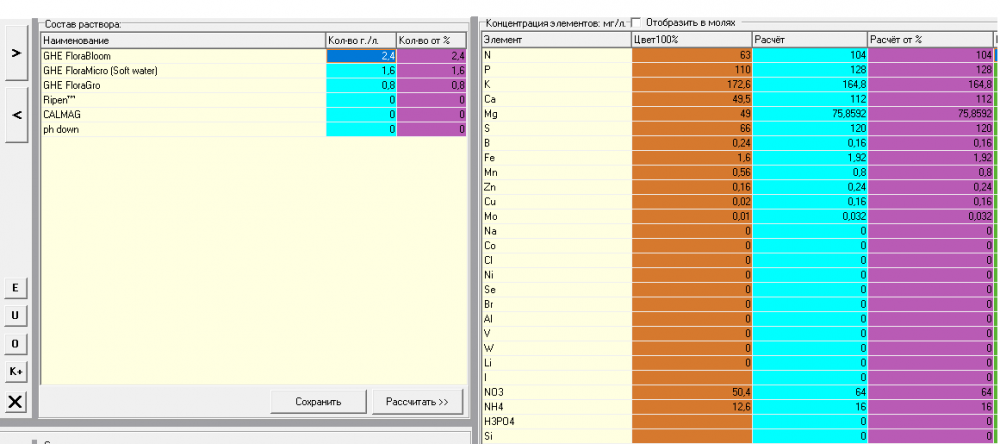Click the Кол-во г./л. column header

pyautogui.click(x=361, y=41)
